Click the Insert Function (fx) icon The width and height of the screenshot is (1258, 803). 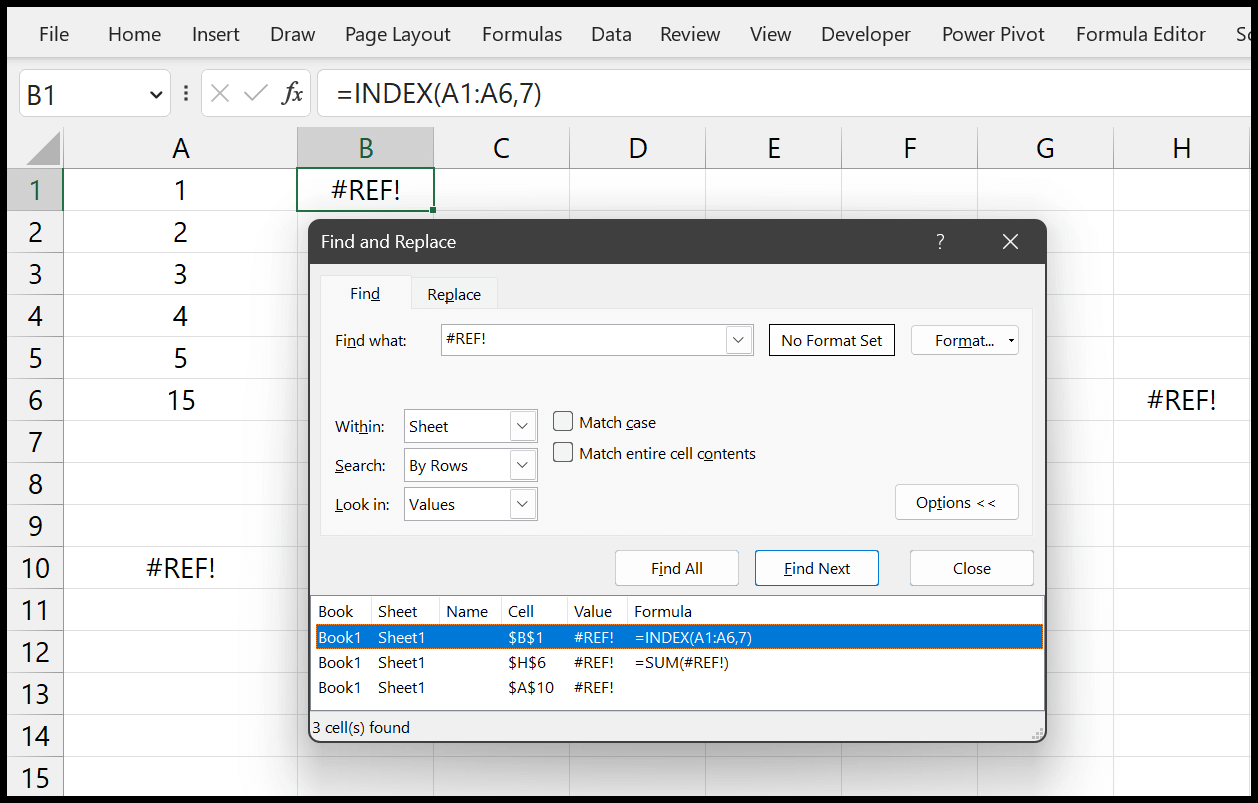pyautogui.click(x=291, y=92)
